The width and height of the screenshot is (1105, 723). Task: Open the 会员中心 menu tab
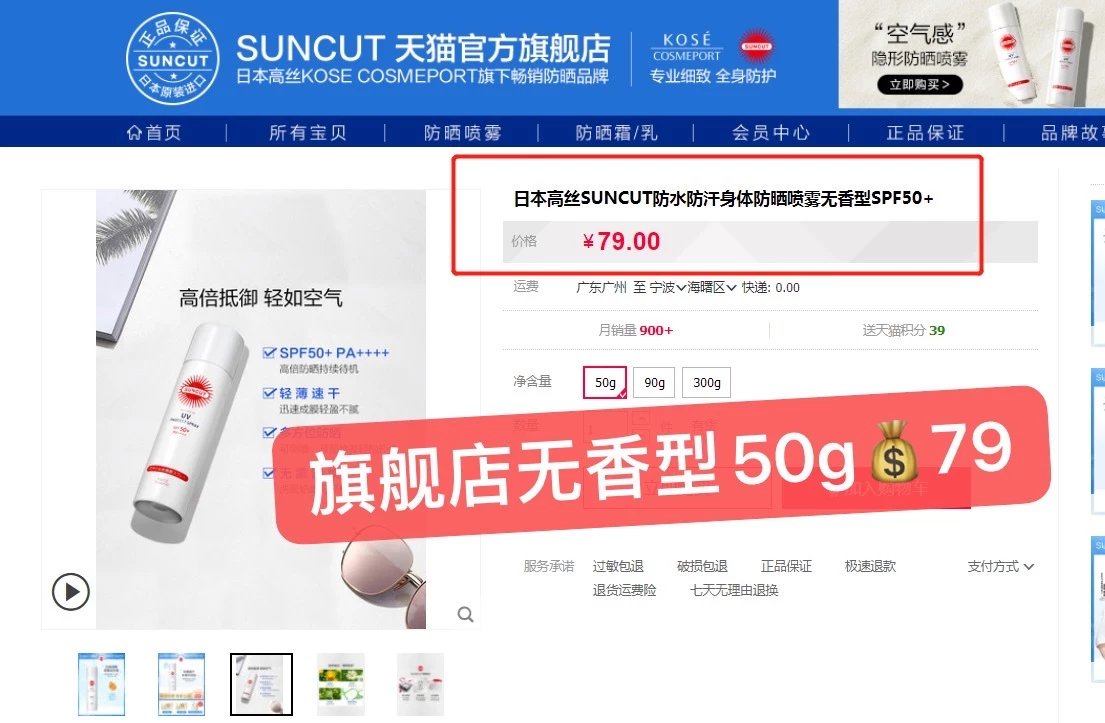[771, 132]
